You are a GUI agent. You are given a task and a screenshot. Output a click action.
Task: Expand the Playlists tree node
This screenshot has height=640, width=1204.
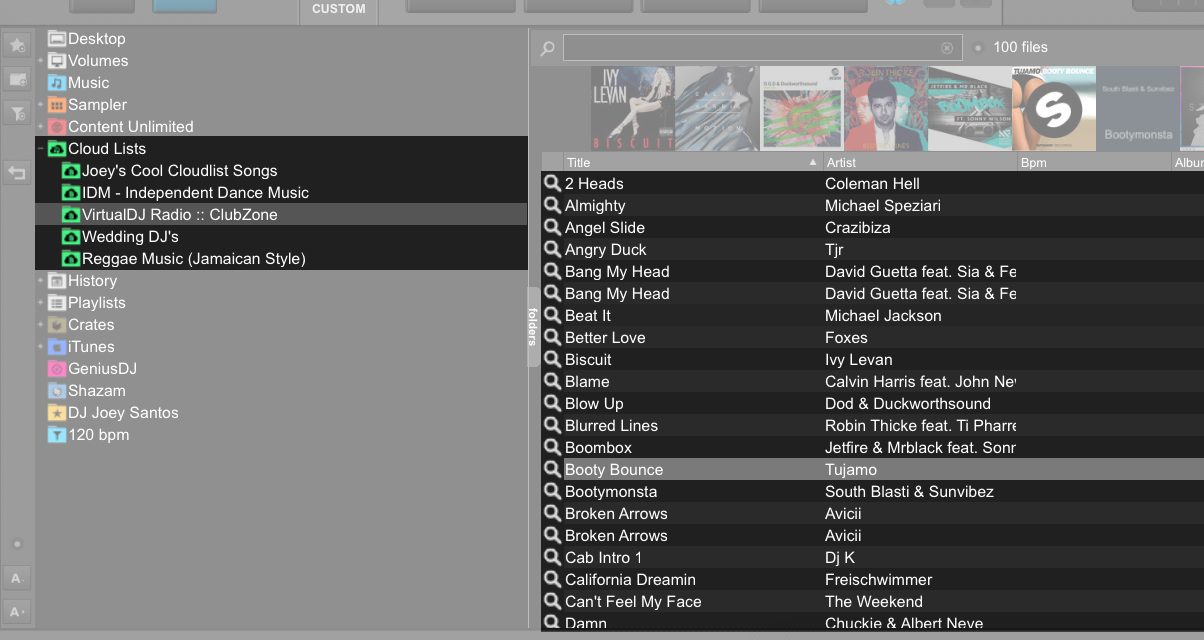click(x=41, y=303)
